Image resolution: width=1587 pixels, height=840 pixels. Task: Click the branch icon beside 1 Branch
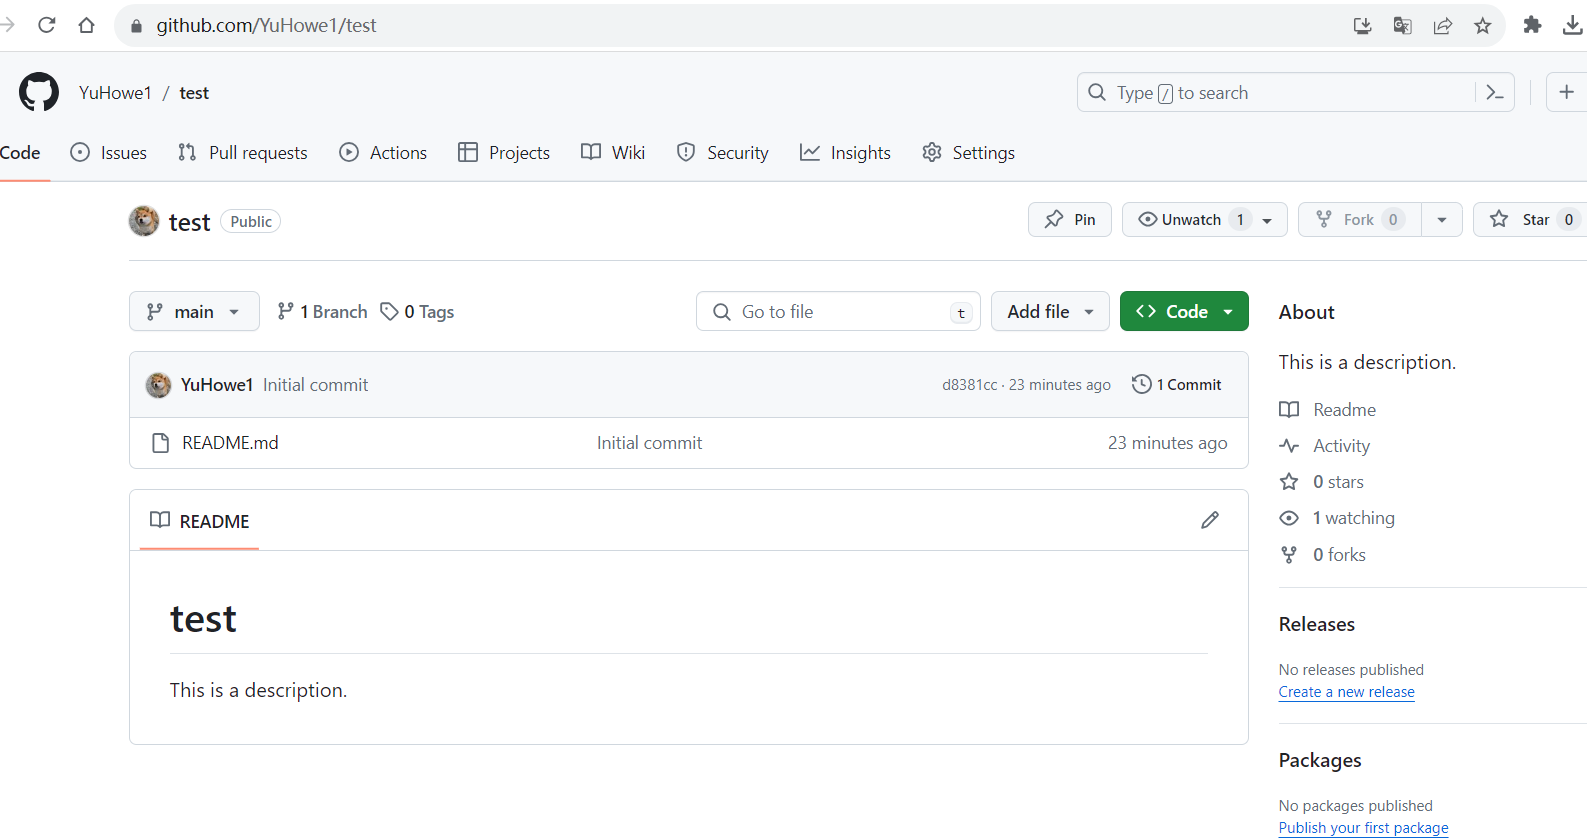(285, 312)
